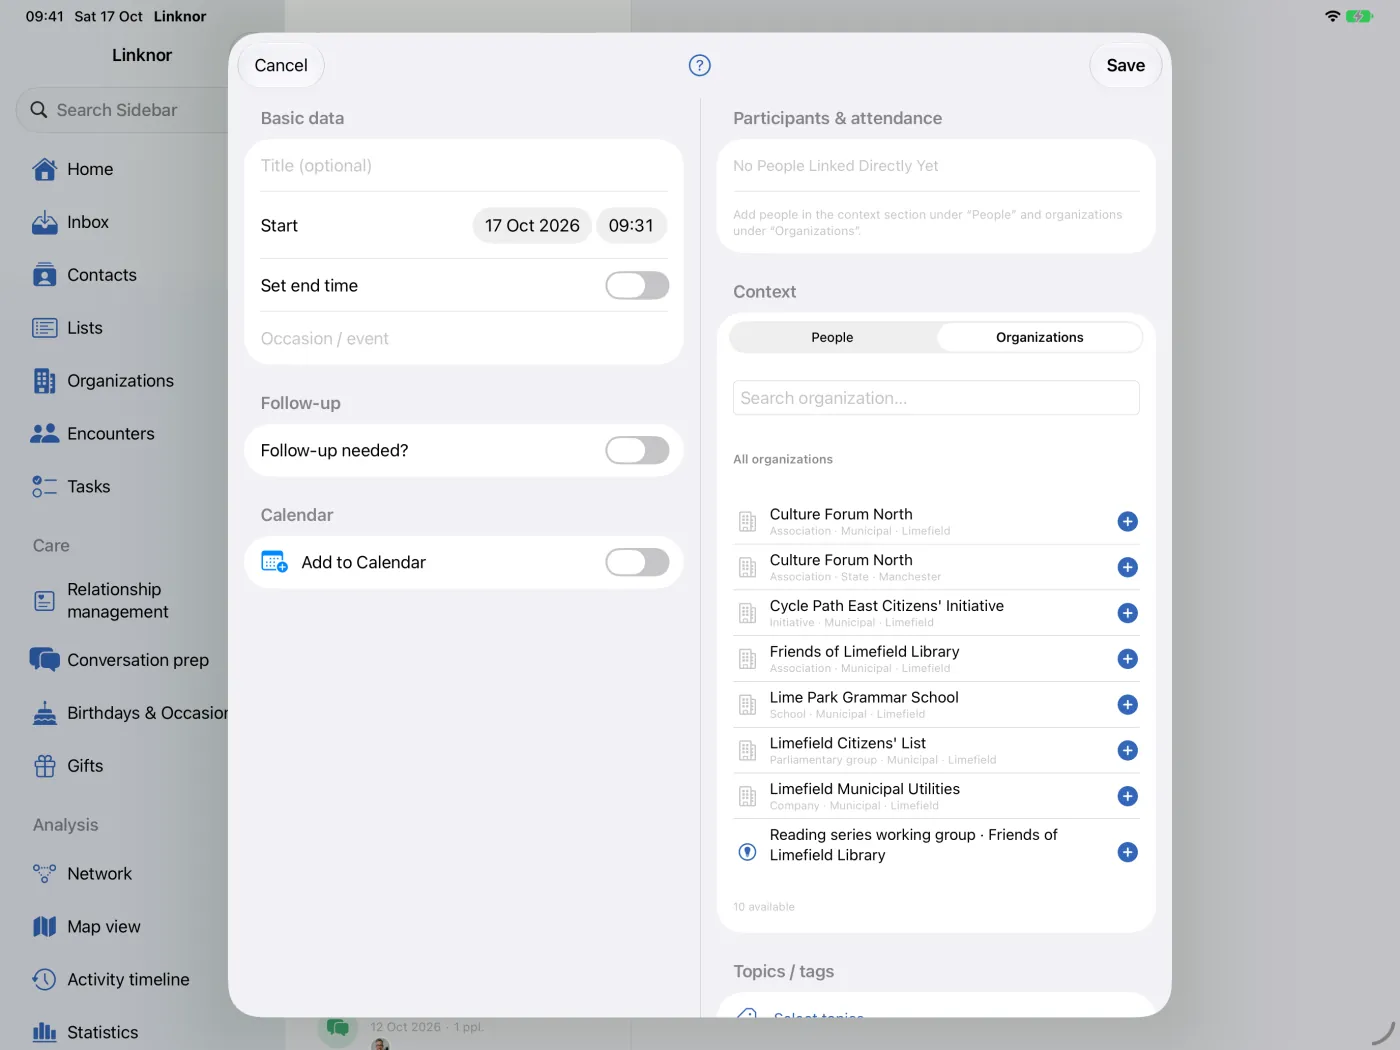
Task: Open the start time picker 09:31
Action: [631, 226]
